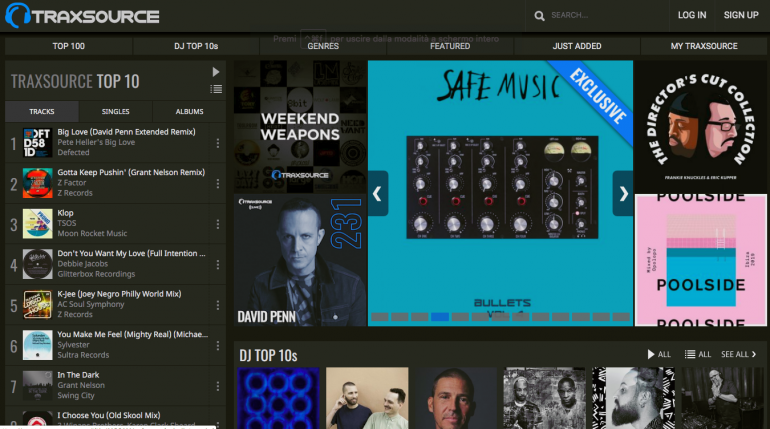This screenshot has height=429, width=770.
Task: Go to previous carousel slide
Action: [x=378, y=193]
